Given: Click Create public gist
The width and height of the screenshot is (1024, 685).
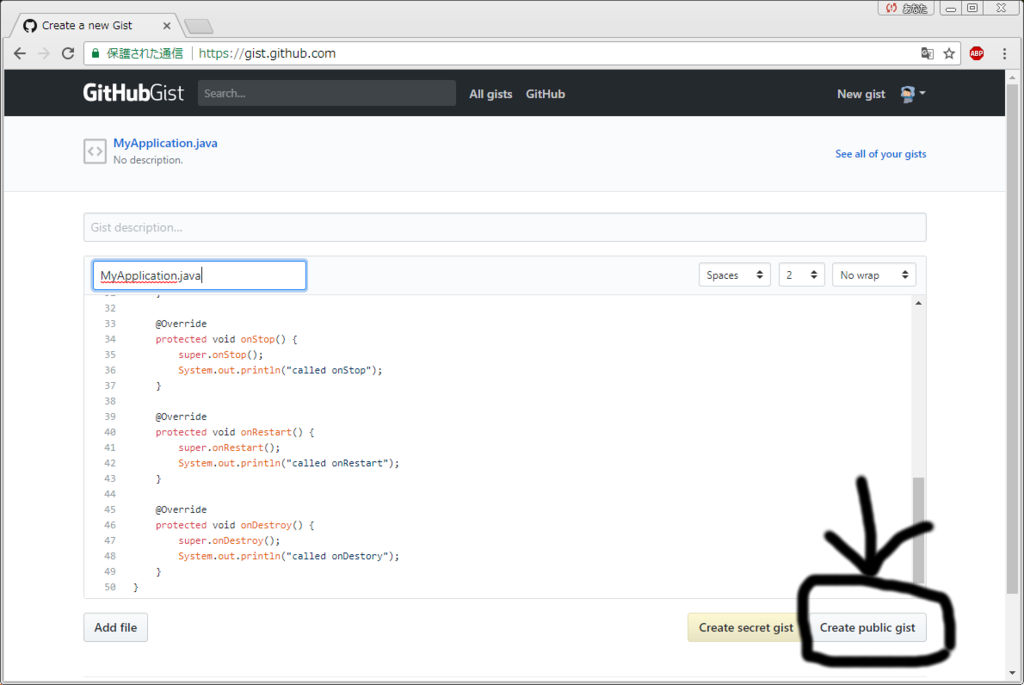Looking at the screenshot, I should pos(867,628).
